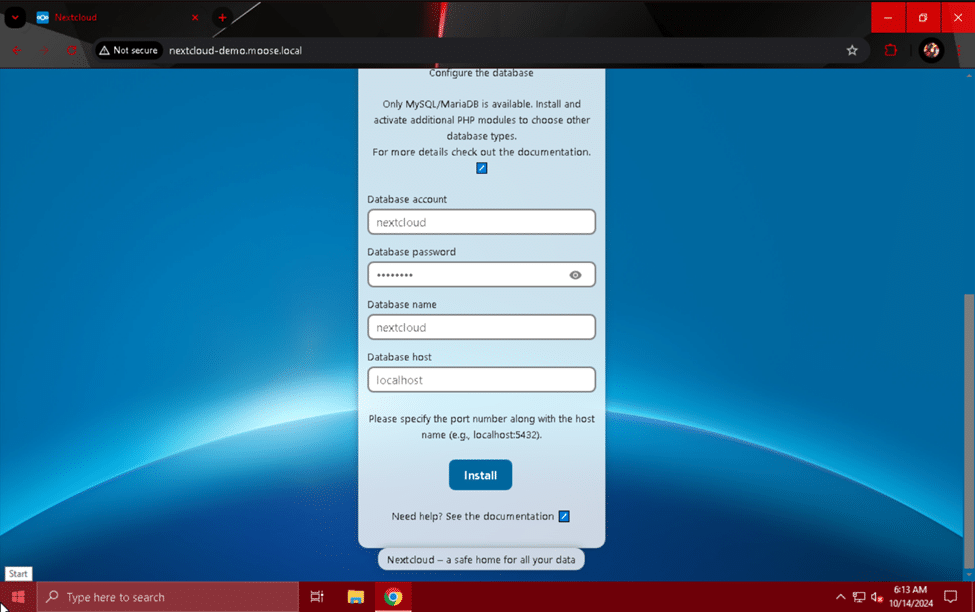The width and height of the screenshot is (975, 612).
Task: Open the clock showing 6:13 AM
Action: click(911, 596)
